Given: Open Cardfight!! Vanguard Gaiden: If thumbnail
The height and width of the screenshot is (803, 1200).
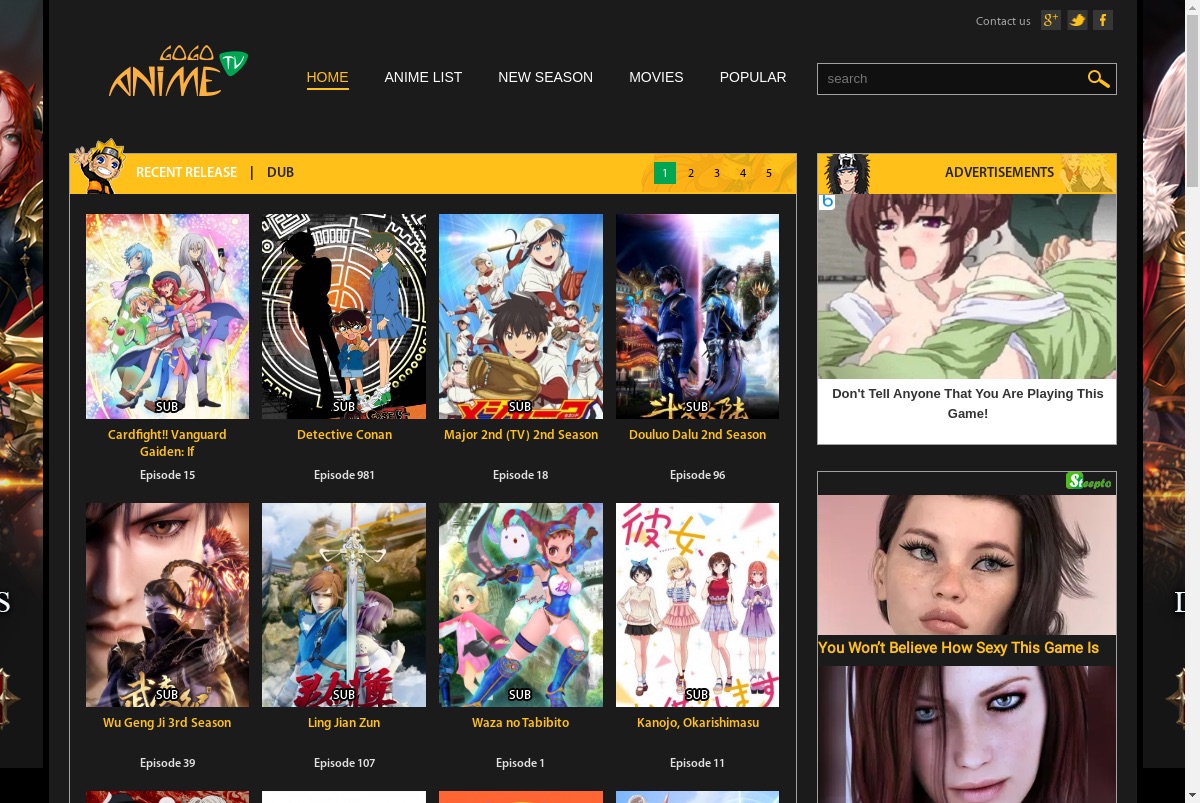Looking at the screenshot, I should tap(167, 316).
